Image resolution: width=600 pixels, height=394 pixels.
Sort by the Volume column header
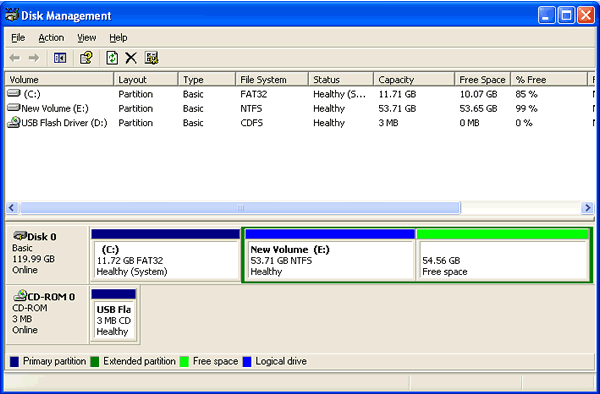coord(60,80)
